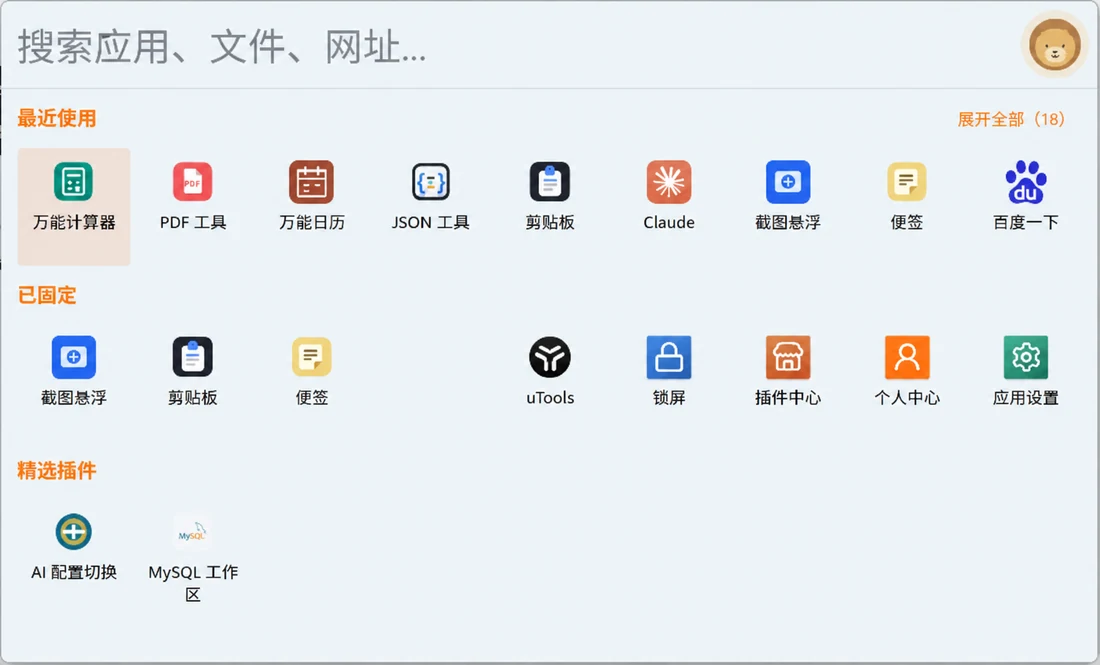Viewport: 1100px width, 665px height.
Task: Open pinned 截图悬浮 under 已固定
Action: pyautogui.click(x=74, y=371)
